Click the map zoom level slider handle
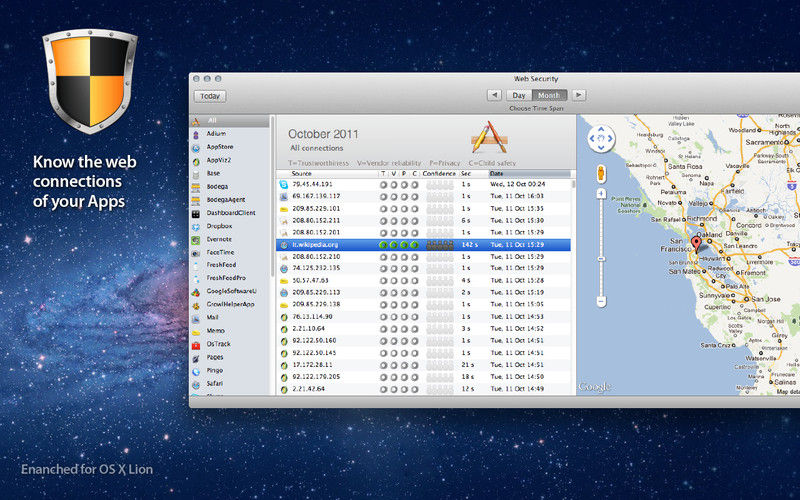 click(601, 259)
